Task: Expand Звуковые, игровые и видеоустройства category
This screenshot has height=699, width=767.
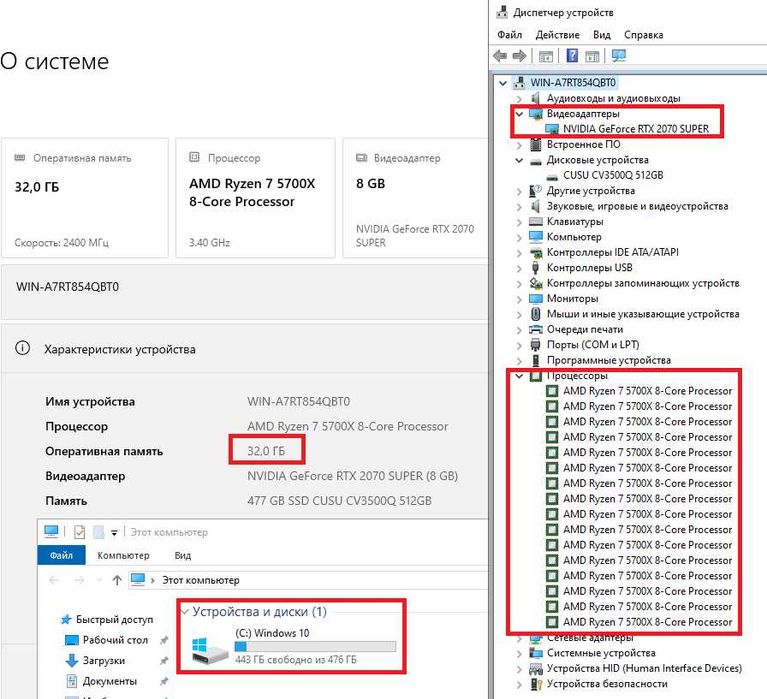Action: 519,206
